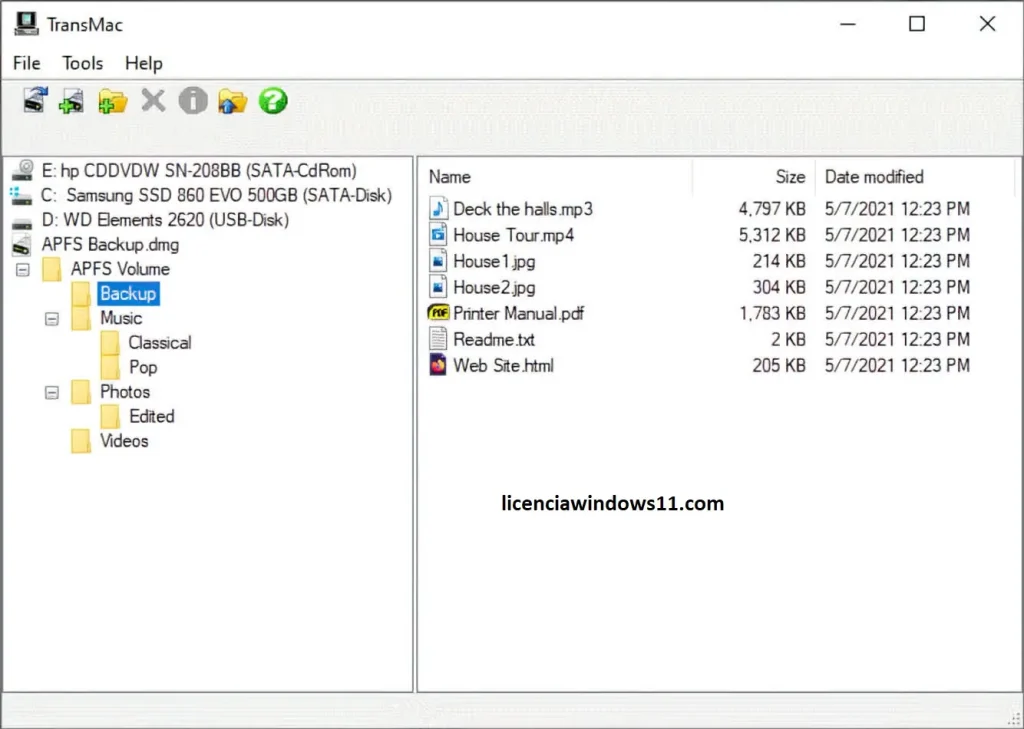
Task: Click the House1.jpg image file icon
Action: click(x=438, y=261)
